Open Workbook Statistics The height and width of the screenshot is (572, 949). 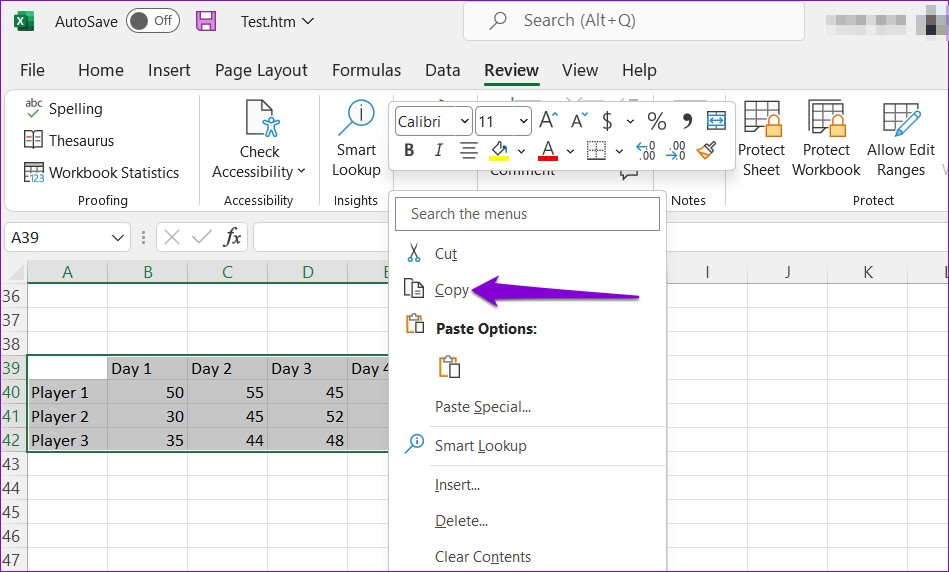(x=101, y=173)
